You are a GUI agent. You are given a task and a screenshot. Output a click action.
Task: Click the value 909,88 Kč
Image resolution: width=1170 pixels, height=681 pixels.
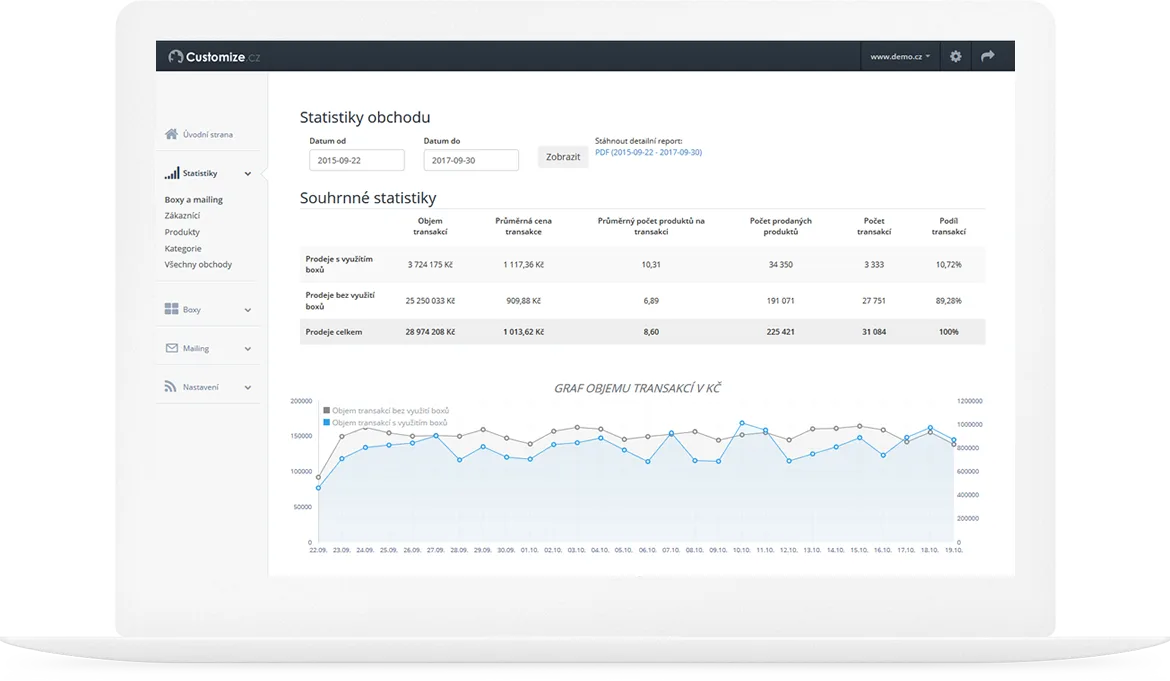point(523,301)
